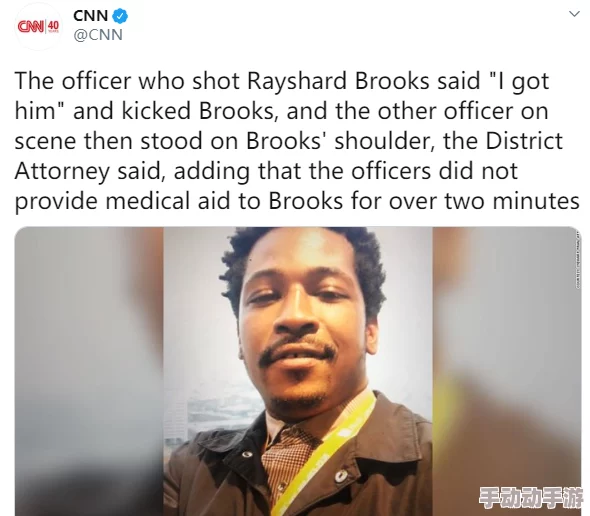Expand the tweet options chevron menu
590x516 pixels.
coord(574,14)
